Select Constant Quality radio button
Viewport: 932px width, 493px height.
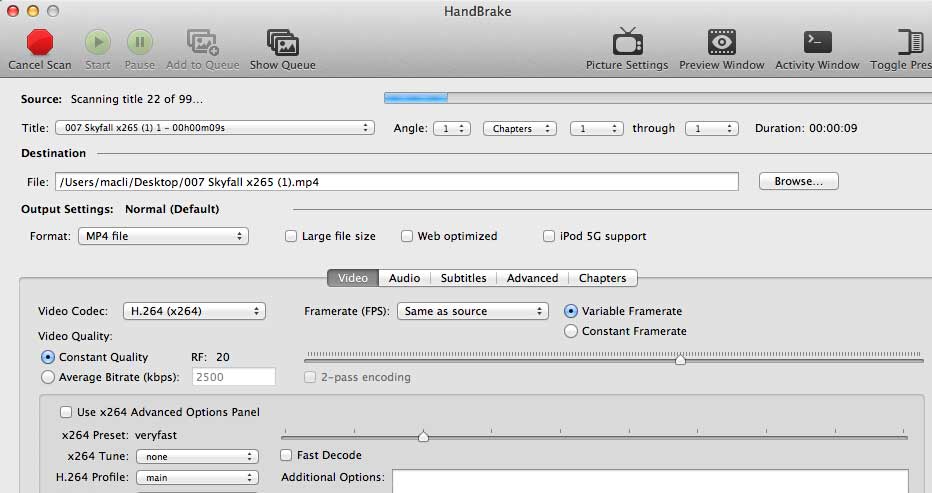[x=48, y=357]
